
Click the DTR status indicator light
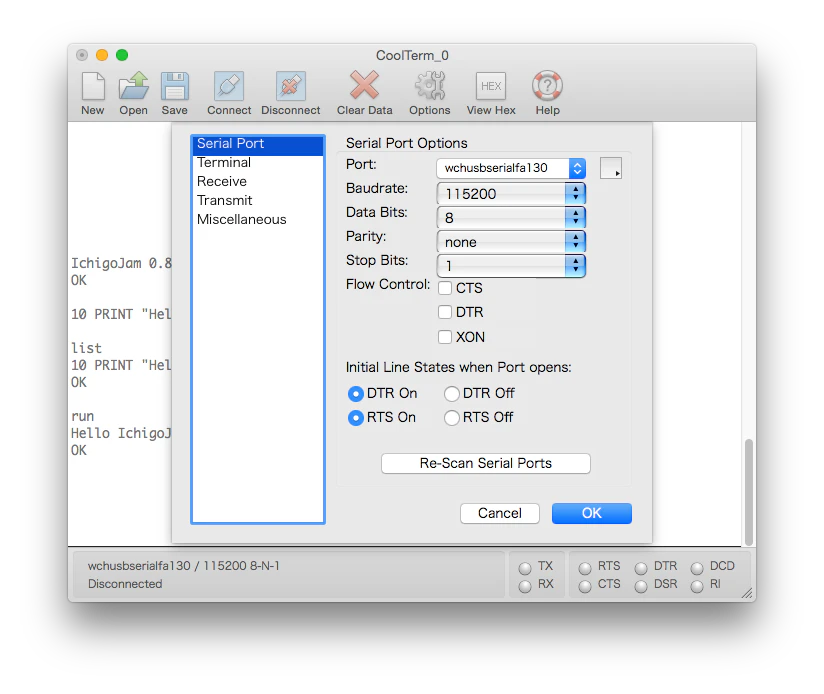pyautogui.click(x=641, y=568)
